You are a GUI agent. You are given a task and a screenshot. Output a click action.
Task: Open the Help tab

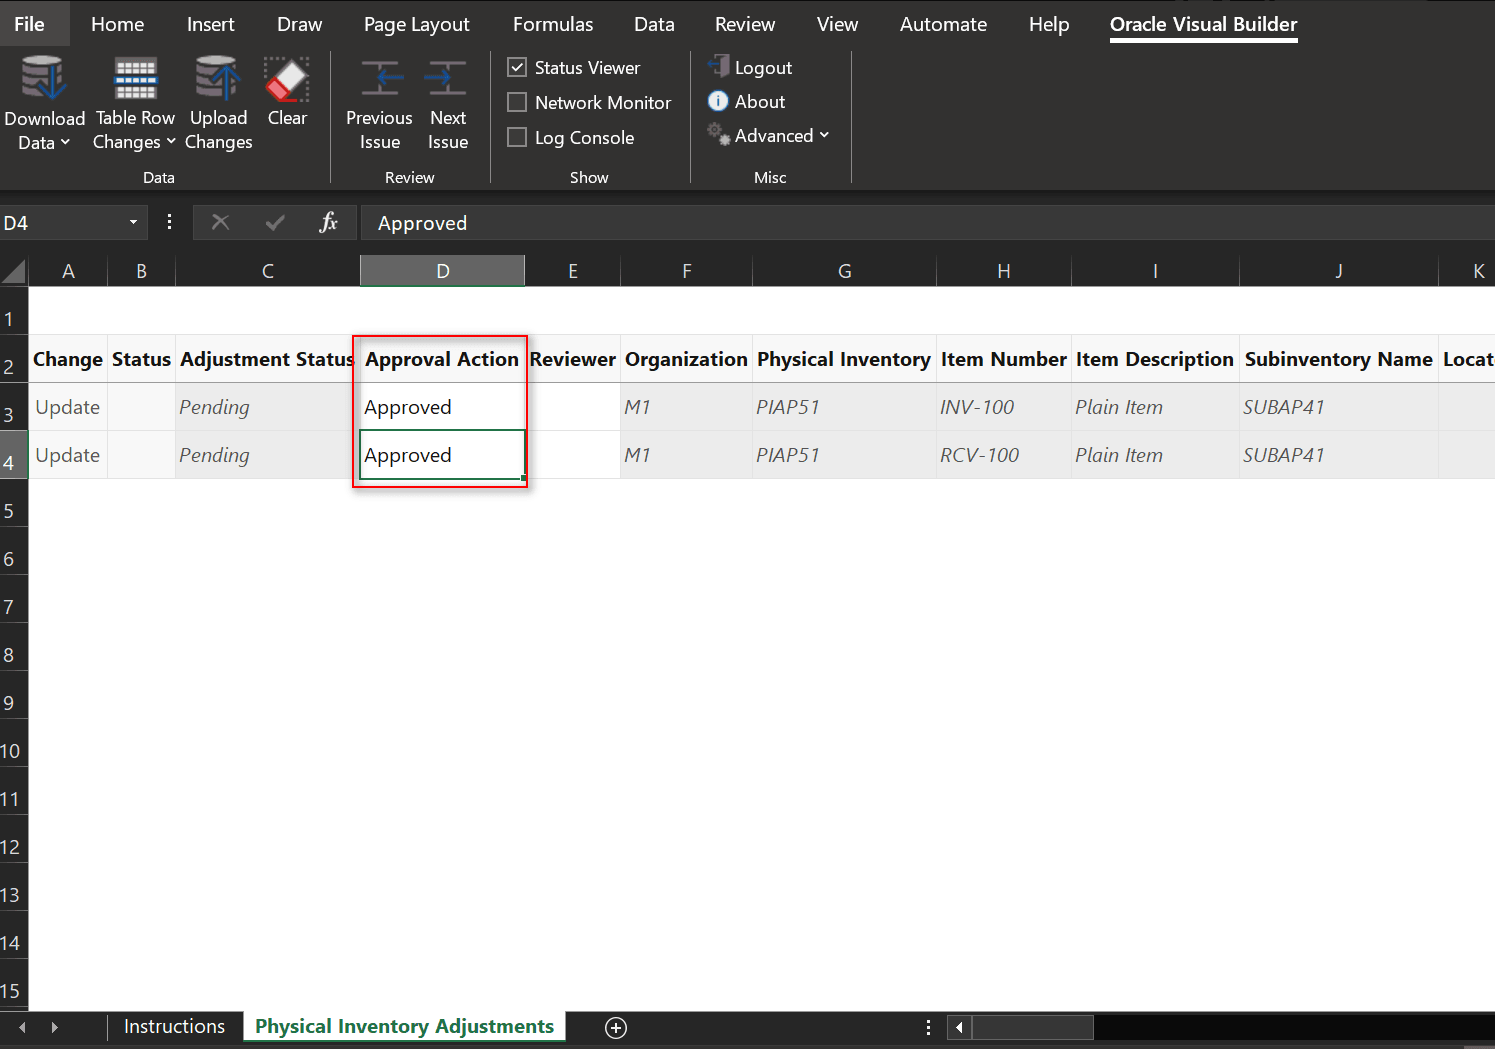click(x=1049, y=24)
